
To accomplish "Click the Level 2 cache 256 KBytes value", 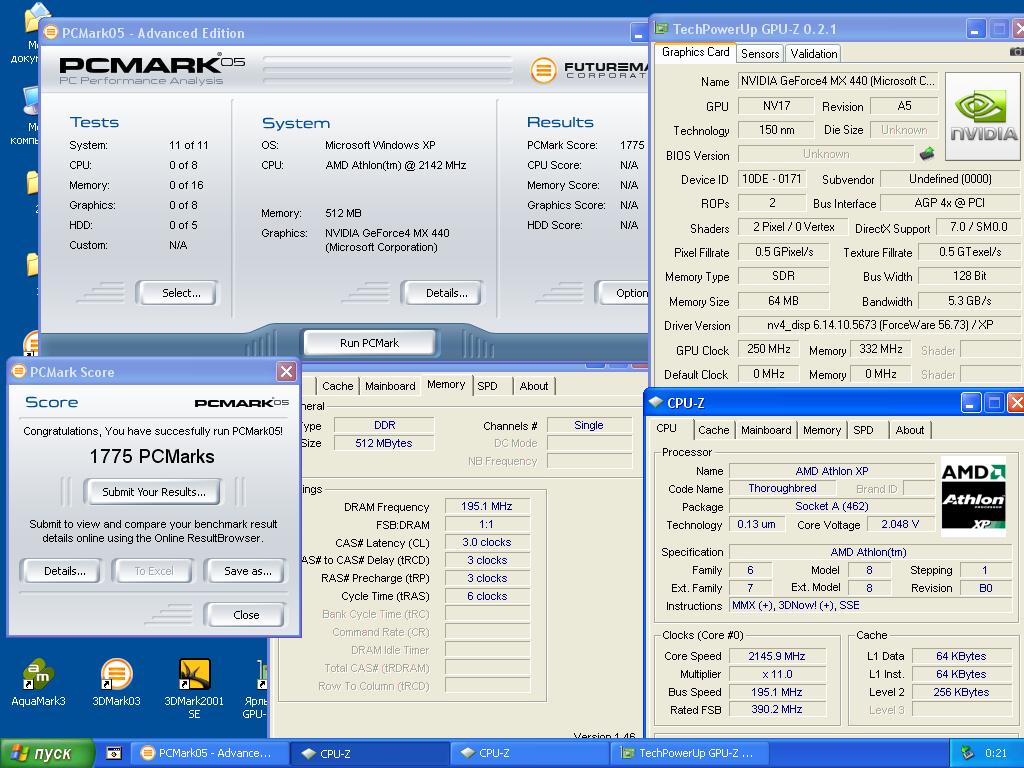I will tap(961, 692).
